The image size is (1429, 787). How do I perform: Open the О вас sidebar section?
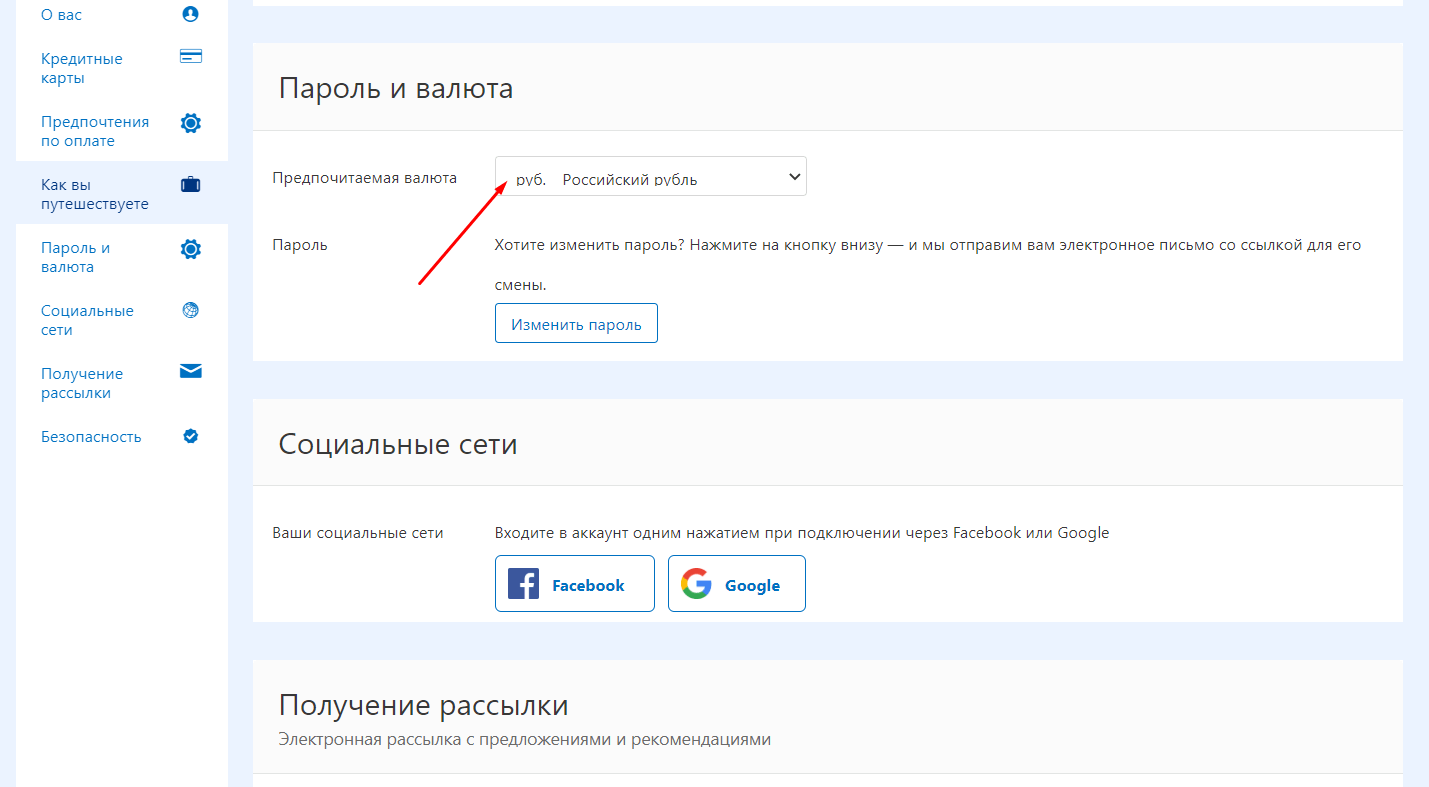click(x=61, y=15)
